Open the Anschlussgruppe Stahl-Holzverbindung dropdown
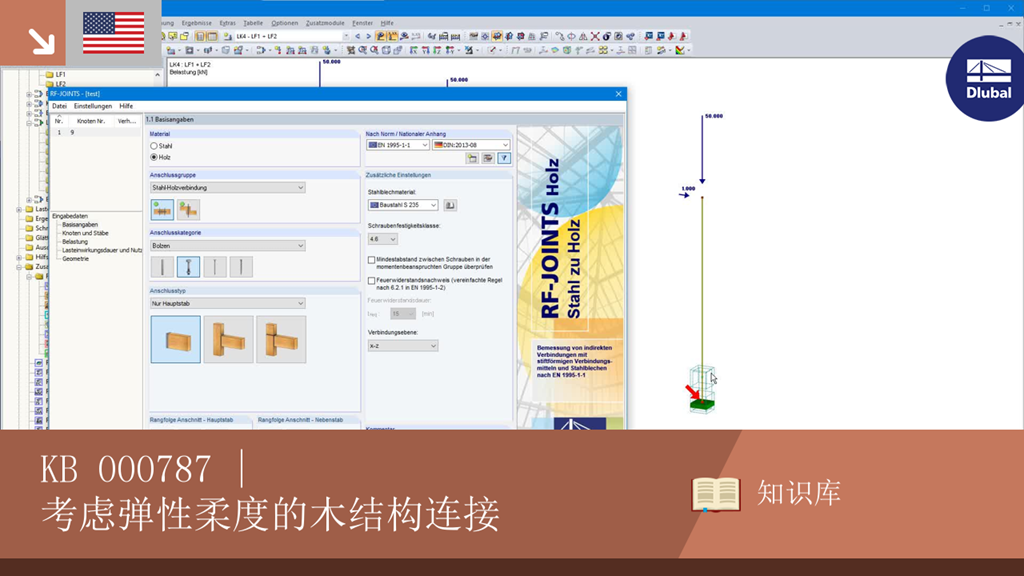1024x576 pixels. (227, 188)
